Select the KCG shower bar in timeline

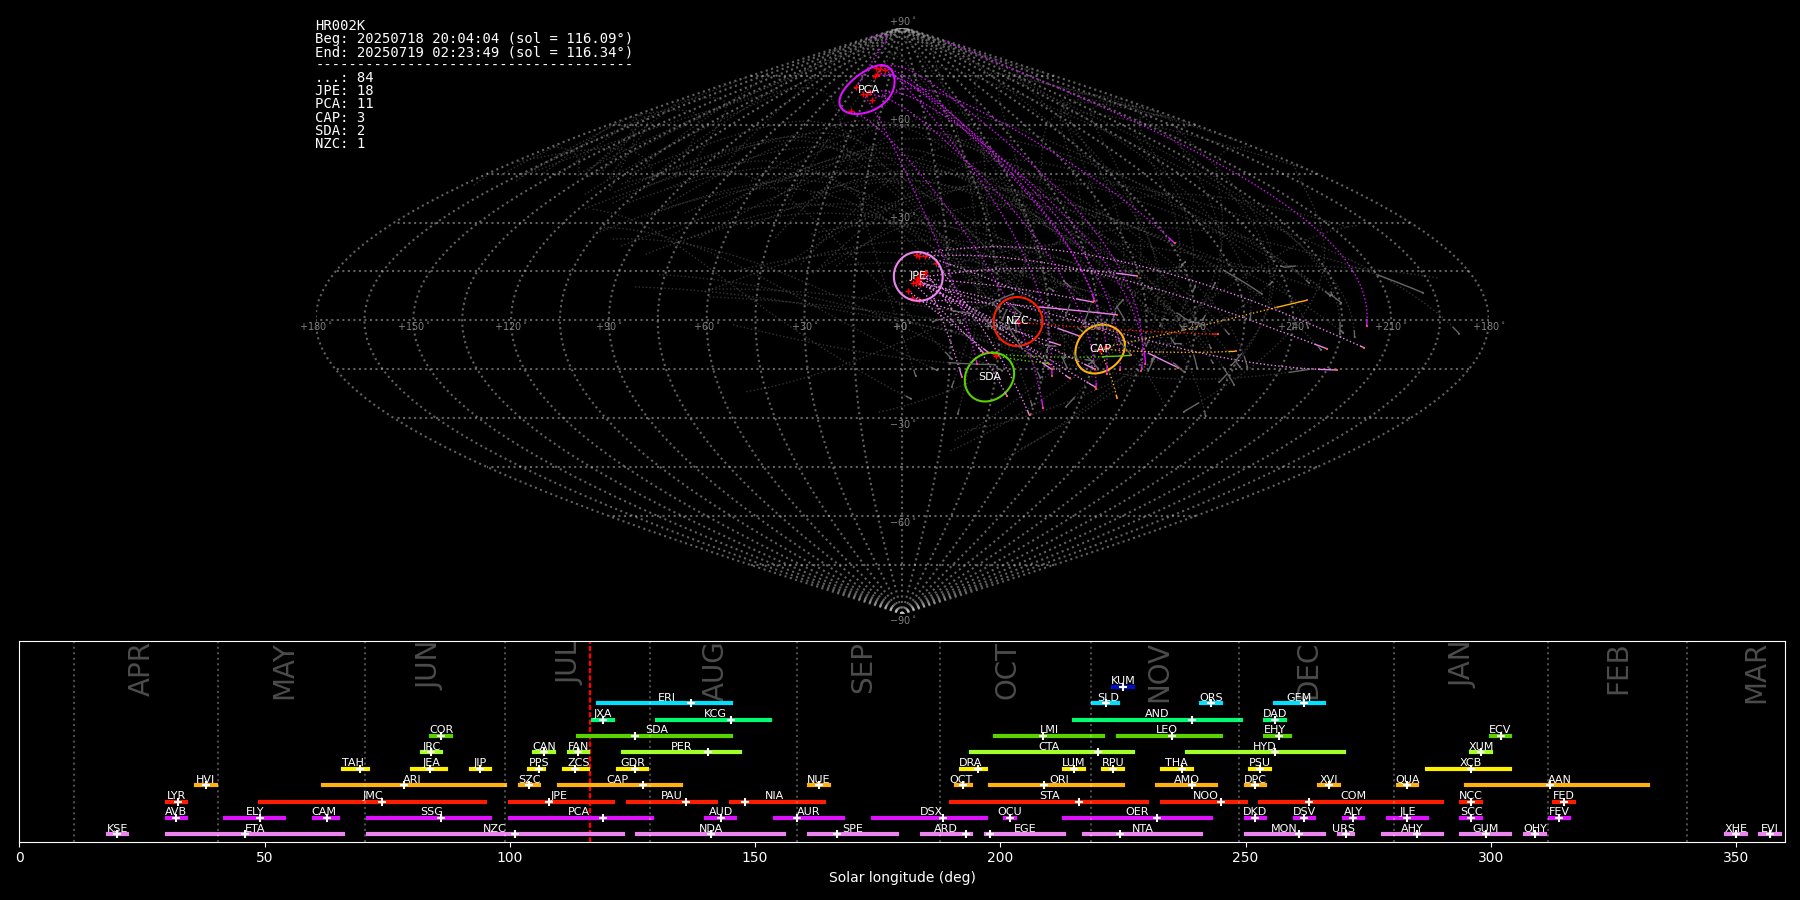click(713, 720)
